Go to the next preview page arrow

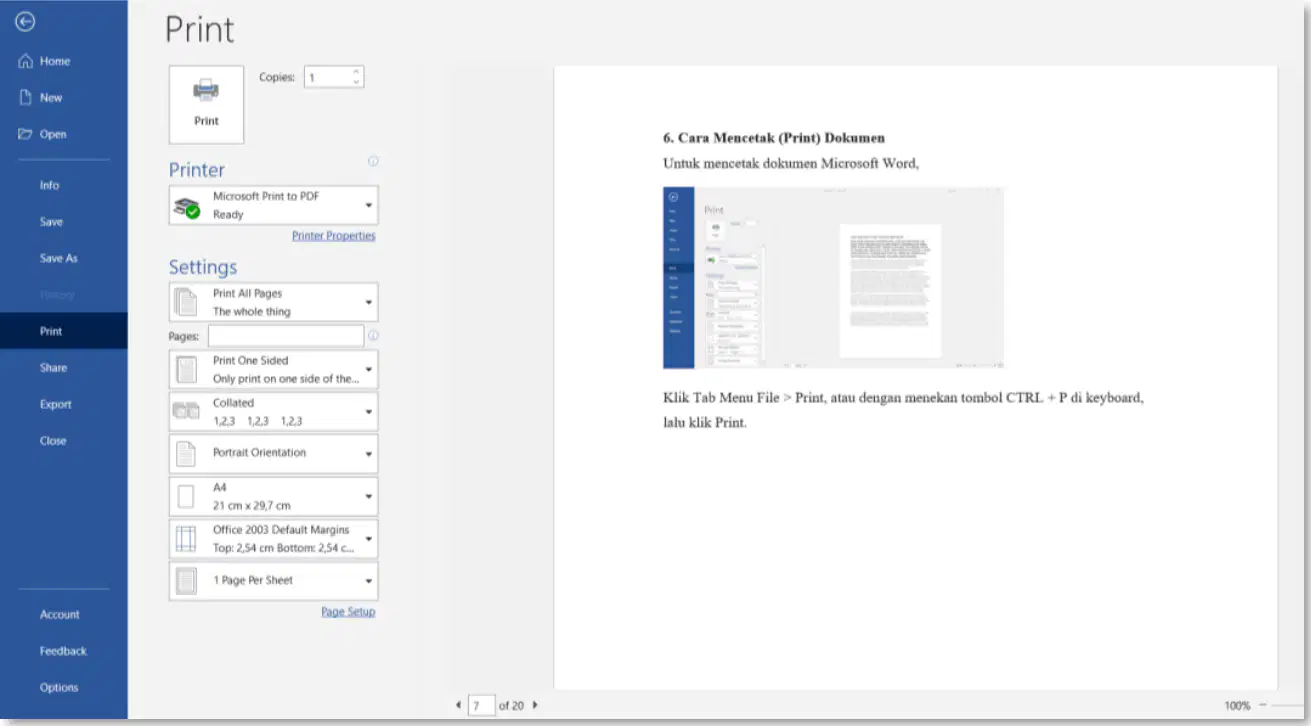[535, 705]
